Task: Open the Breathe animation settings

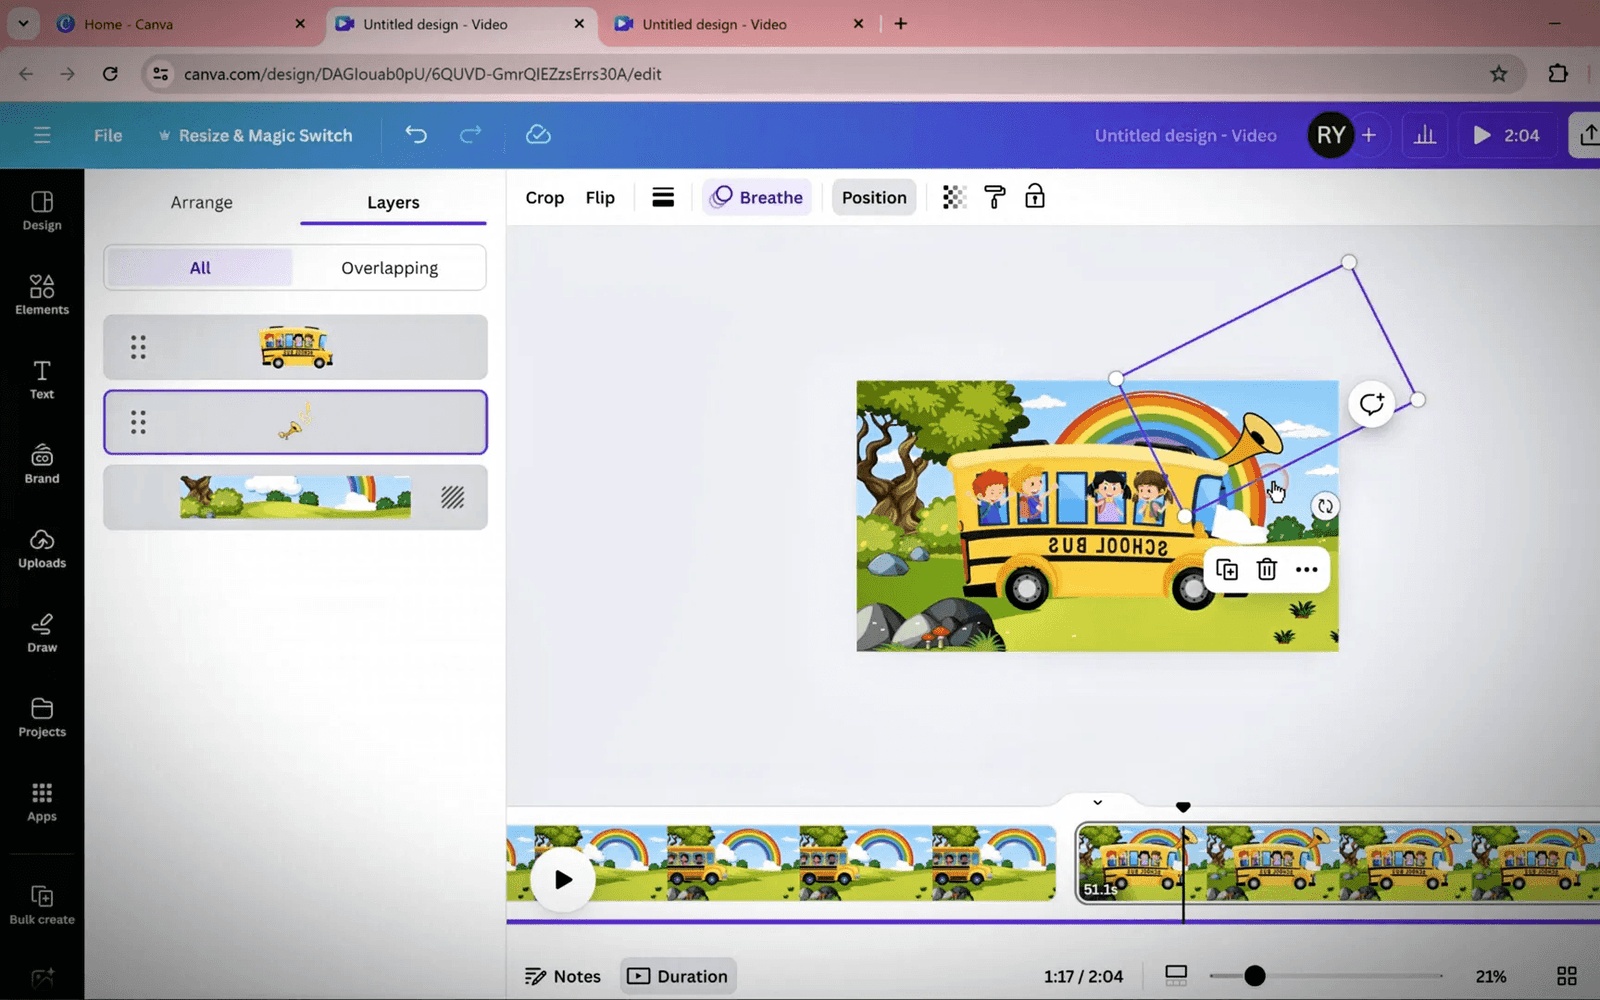Action: coord(757,197)
